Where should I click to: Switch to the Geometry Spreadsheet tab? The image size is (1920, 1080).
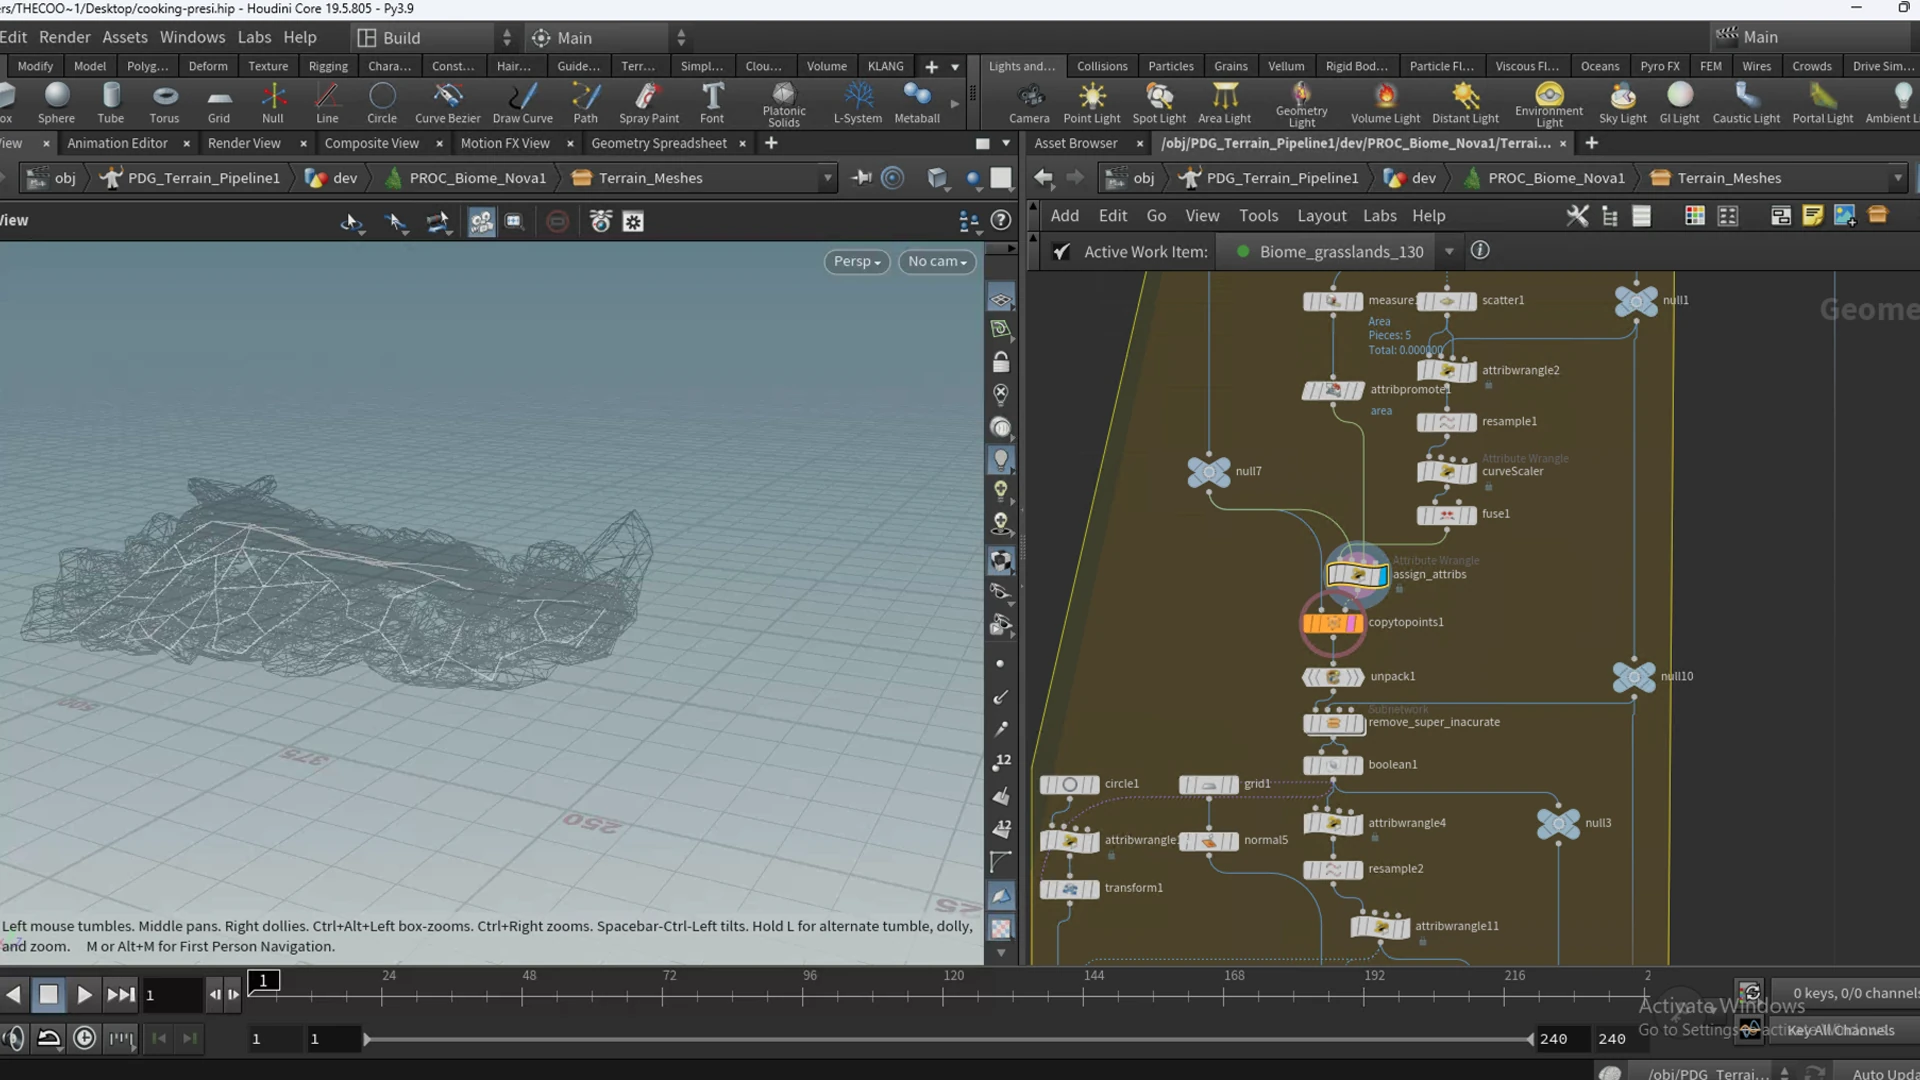pyautogui.click(x=659, y=143)
